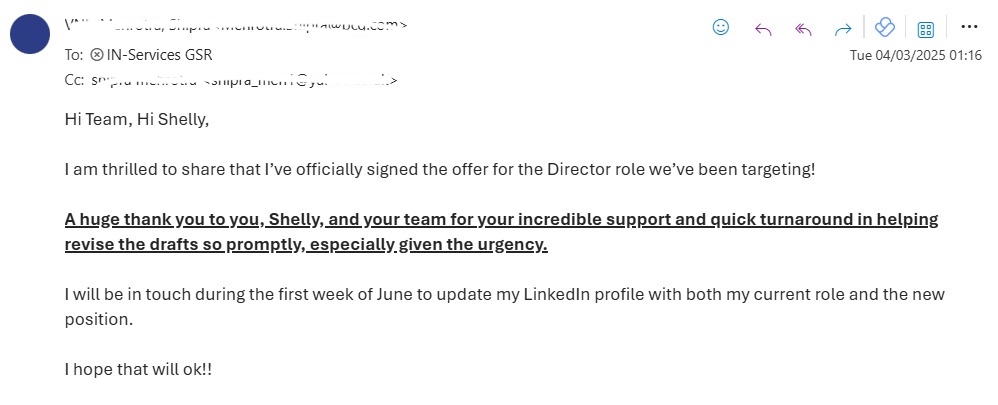998x405 pixels.
Task: Click the bold underlined thank-you paragraph
Action: click(x=501, y=231)
